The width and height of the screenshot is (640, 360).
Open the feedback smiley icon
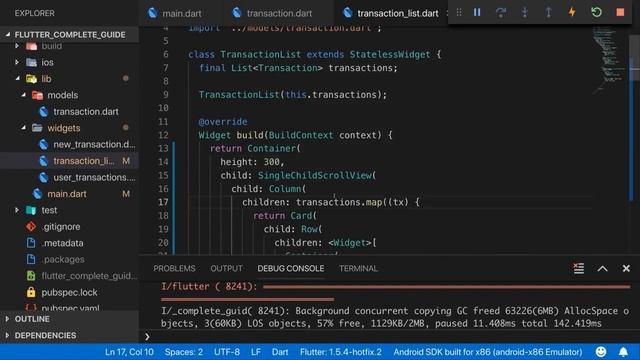[601, 352]
